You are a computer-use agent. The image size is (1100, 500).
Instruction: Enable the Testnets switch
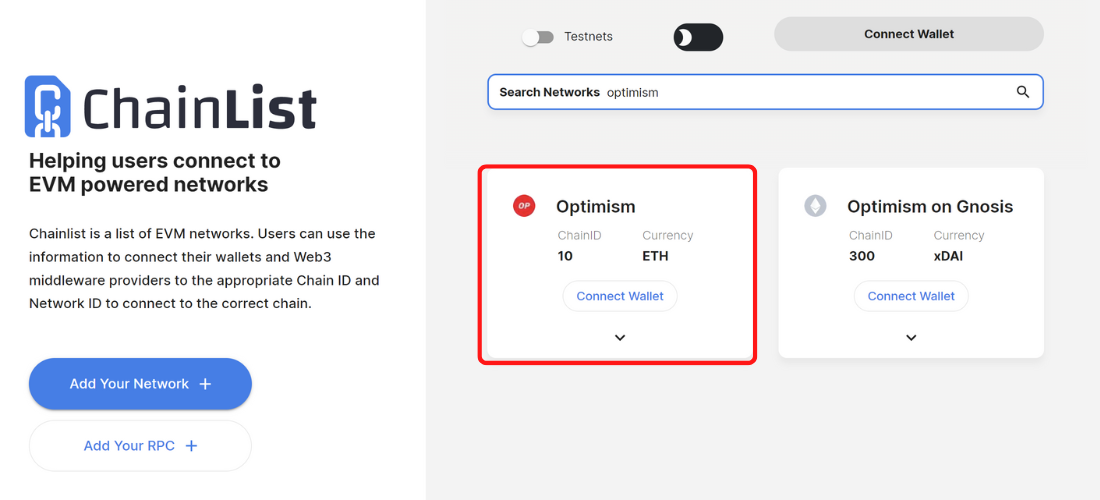pyautogui.click(x=538, y=37)
